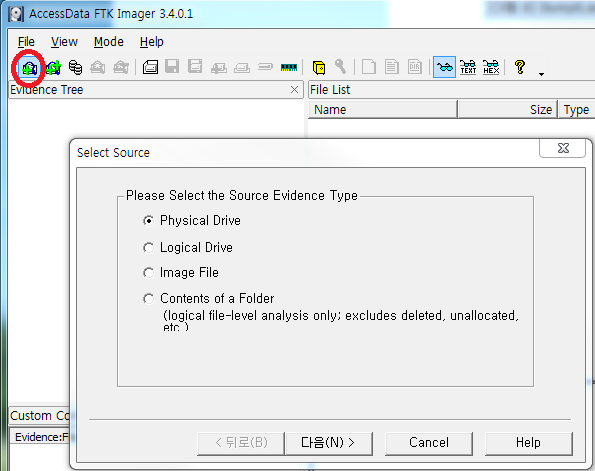Open the toolbar overflow options arrow
Viewport: 595px width, 471px height.
click(541, 74)
